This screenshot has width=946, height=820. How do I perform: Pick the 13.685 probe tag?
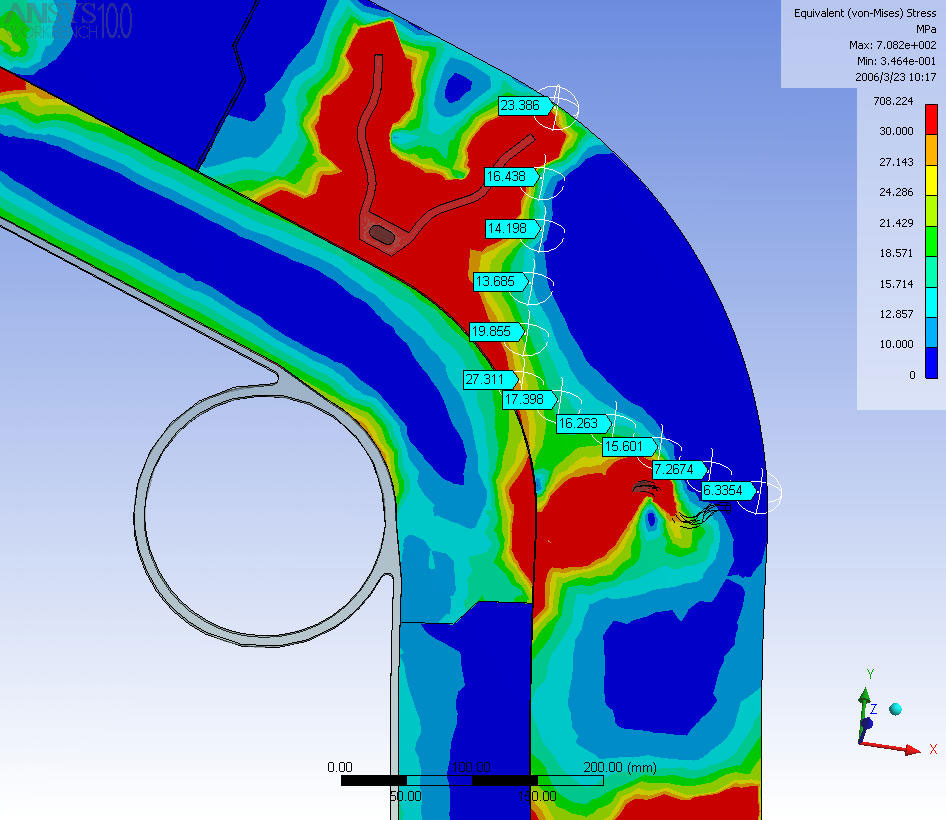[x=495, y=282]
